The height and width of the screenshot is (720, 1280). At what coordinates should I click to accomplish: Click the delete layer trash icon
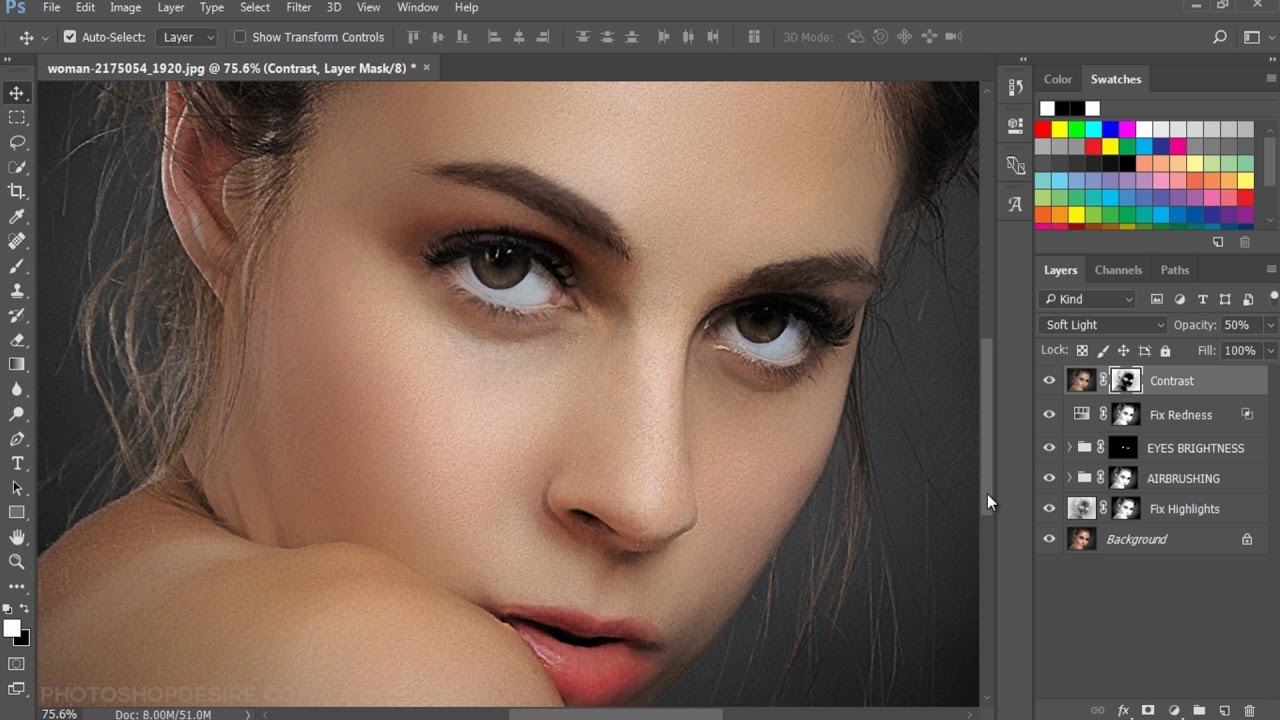[x=1249, y=710]
